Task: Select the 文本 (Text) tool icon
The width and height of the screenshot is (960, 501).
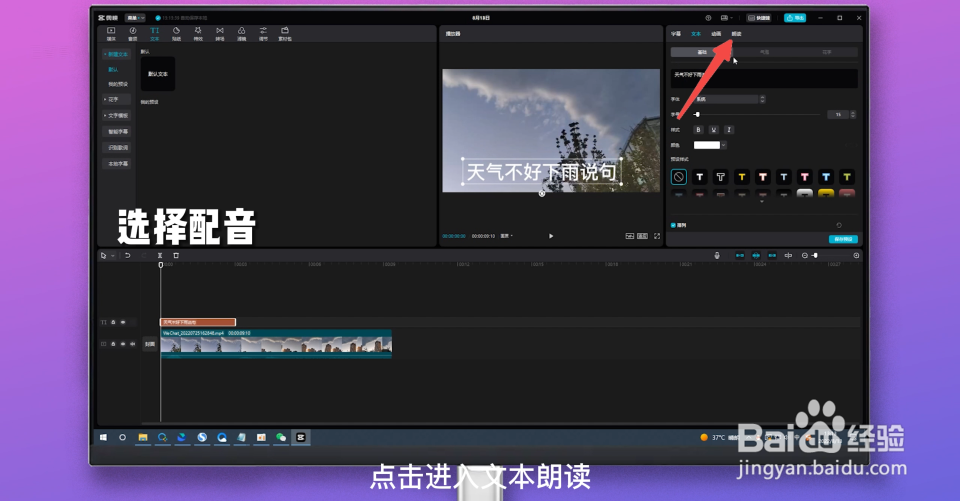Action: pos(154,33)
